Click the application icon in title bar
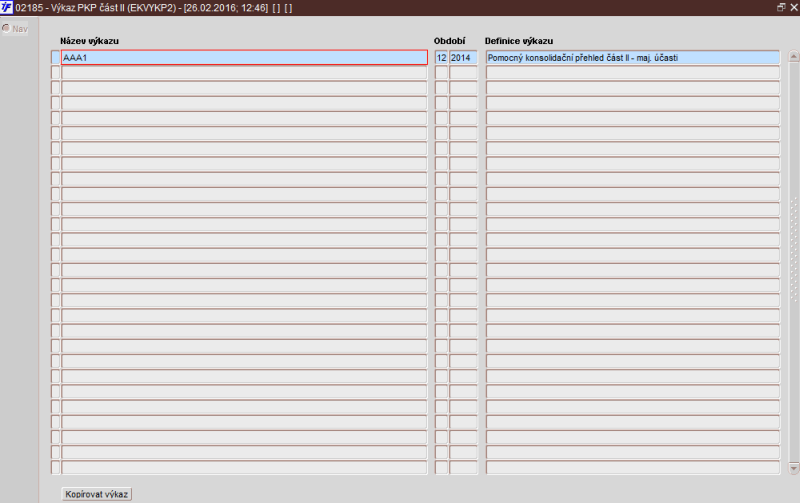Viewport: 800px width, 503px height. click(x=6, y=8)
